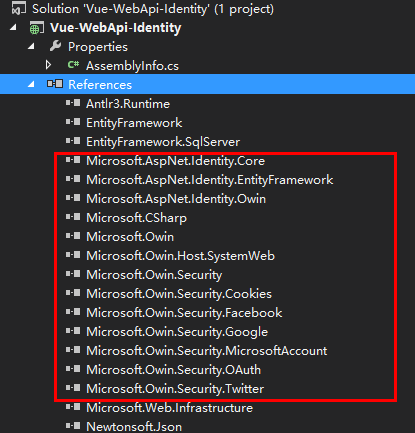Image resolution: width=415 pixels, height=433 pixels.
Task: Click the Properties wrench icon
Action: point(55,46)
